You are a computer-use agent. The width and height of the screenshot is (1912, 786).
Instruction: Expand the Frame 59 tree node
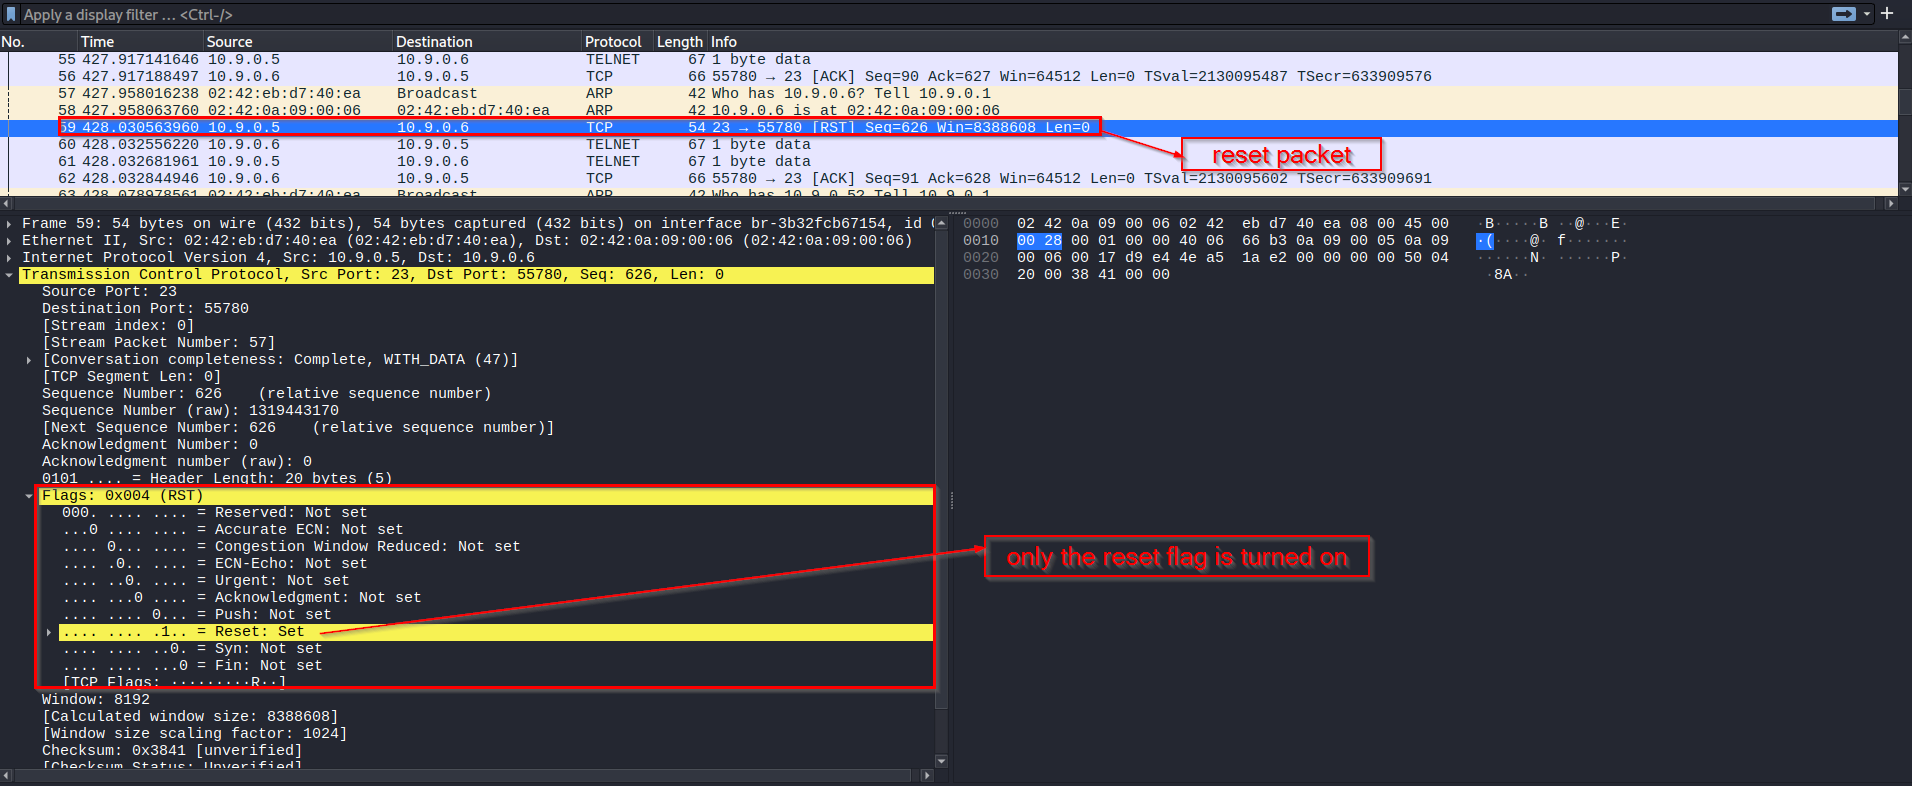[x=10, y=224]
